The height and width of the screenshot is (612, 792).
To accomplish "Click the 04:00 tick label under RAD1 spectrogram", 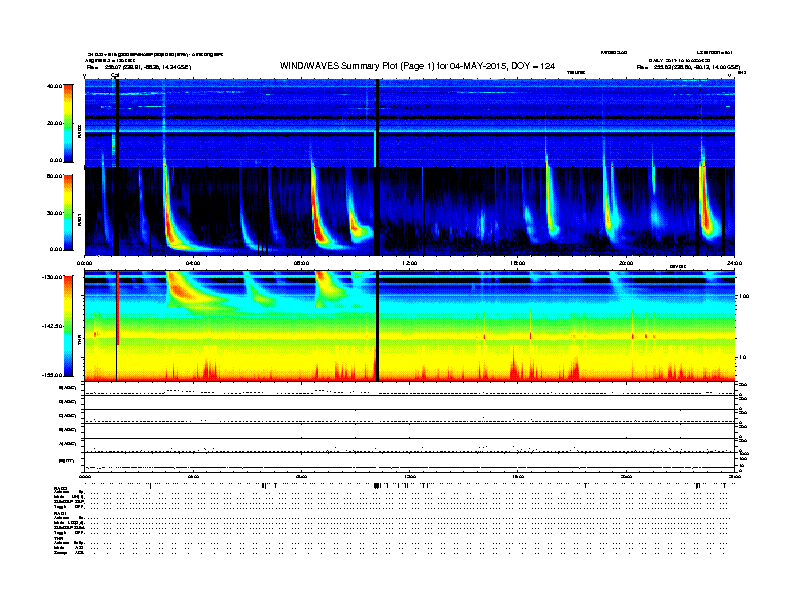I will click(x=193, y=263).
